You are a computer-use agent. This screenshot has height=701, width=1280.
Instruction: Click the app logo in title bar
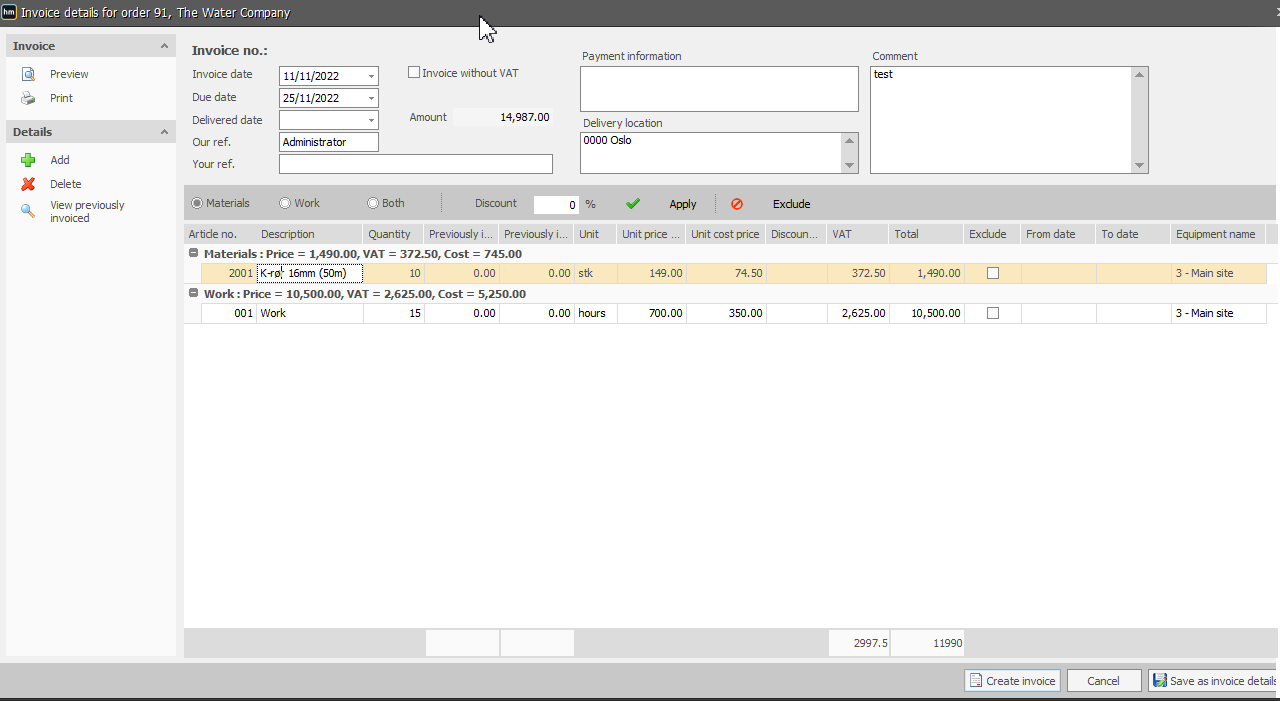click(x=9, y=12)
